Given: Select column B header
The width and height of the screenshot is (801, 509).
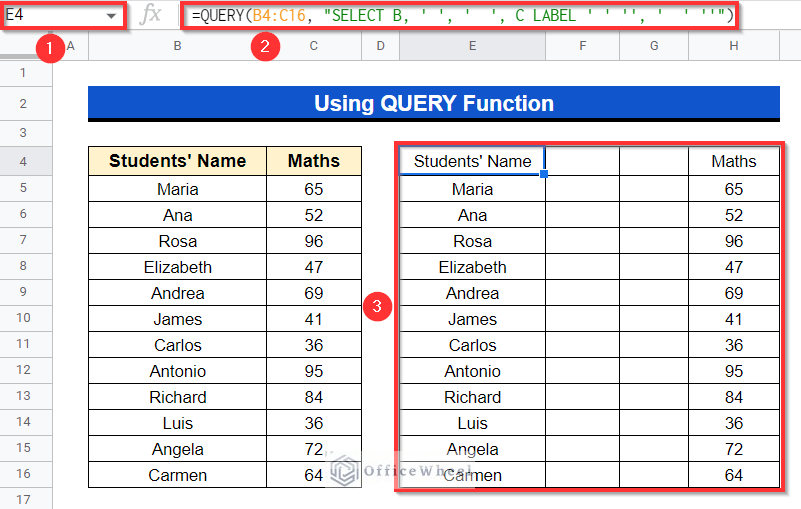Looking at the screenshot, I should click(x=177, y=46).
